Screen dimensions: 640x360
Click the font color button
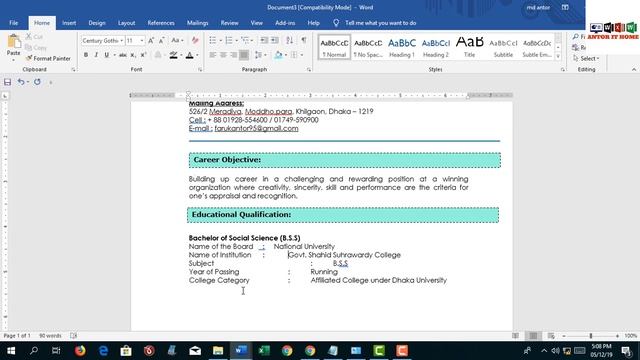[x=189, y=55]
